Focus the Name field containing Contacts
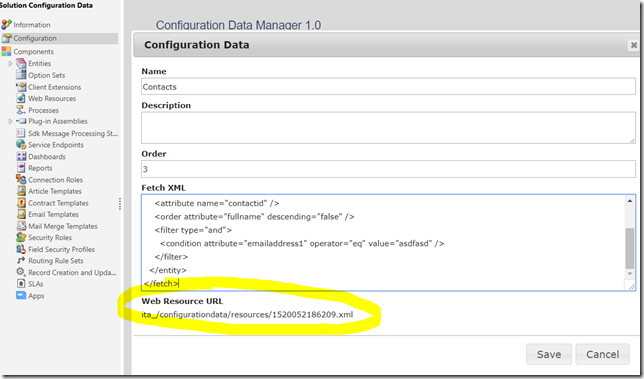644x379 pixels. click(x=388, y=87)
